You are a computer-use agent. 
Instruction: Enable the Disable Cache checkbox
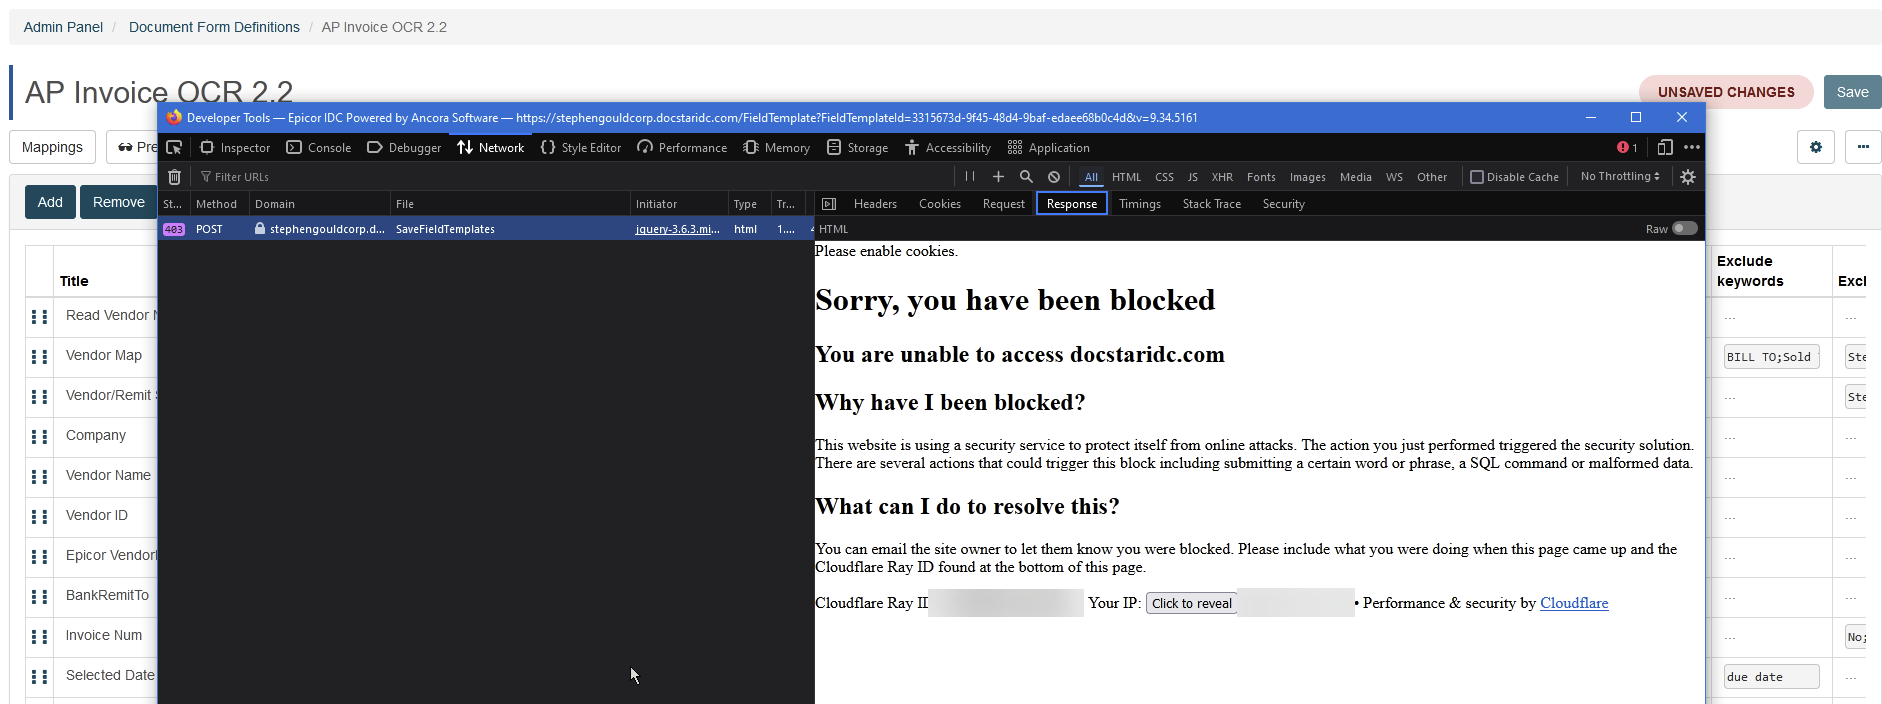1476,177
